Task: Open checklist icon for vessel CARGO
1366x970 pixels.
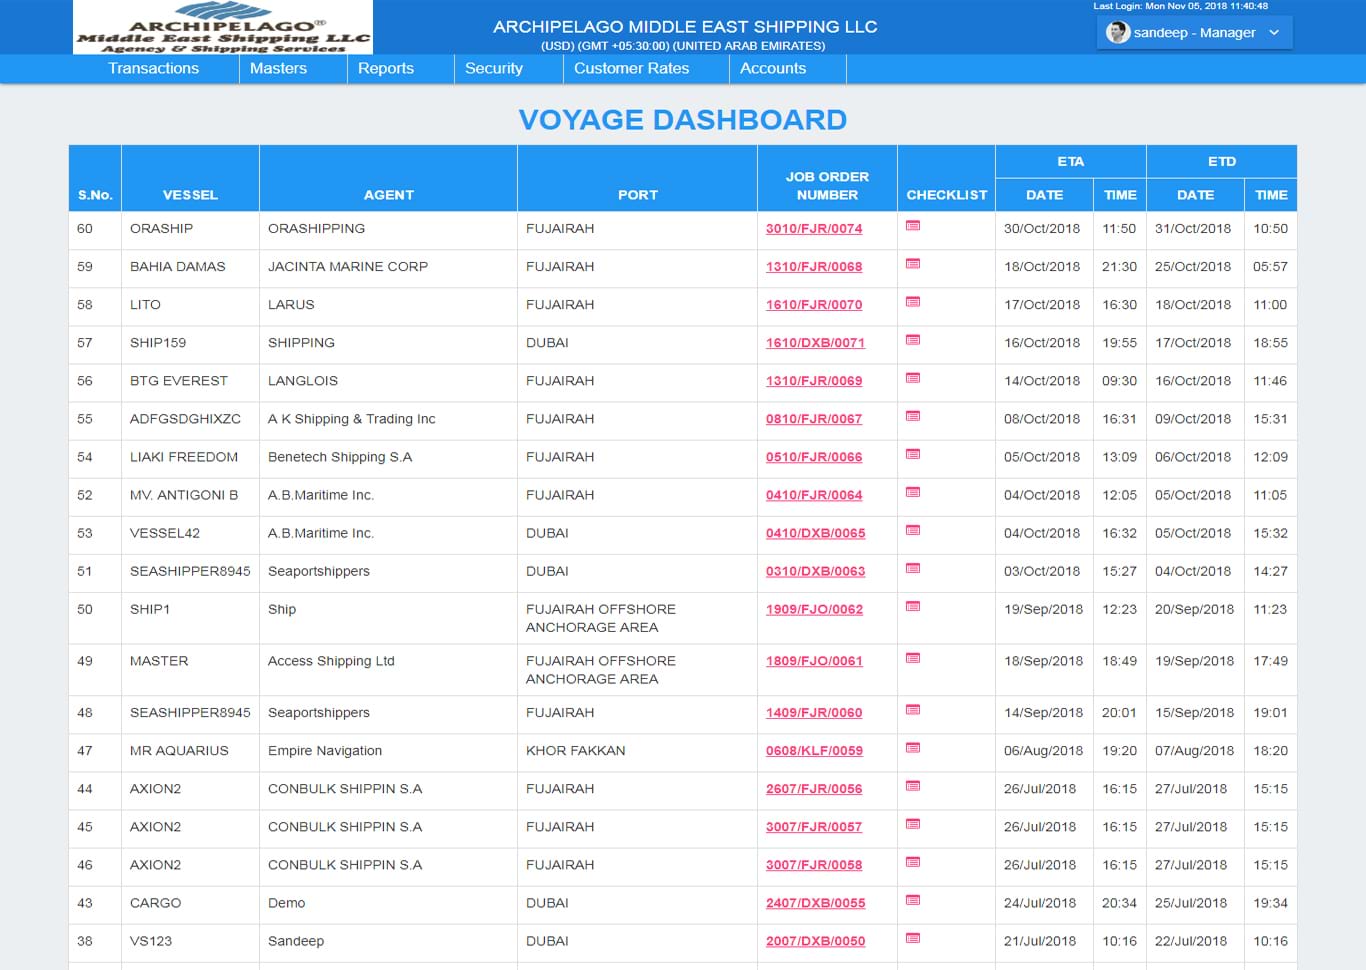Action: click(x=912, y=900)
